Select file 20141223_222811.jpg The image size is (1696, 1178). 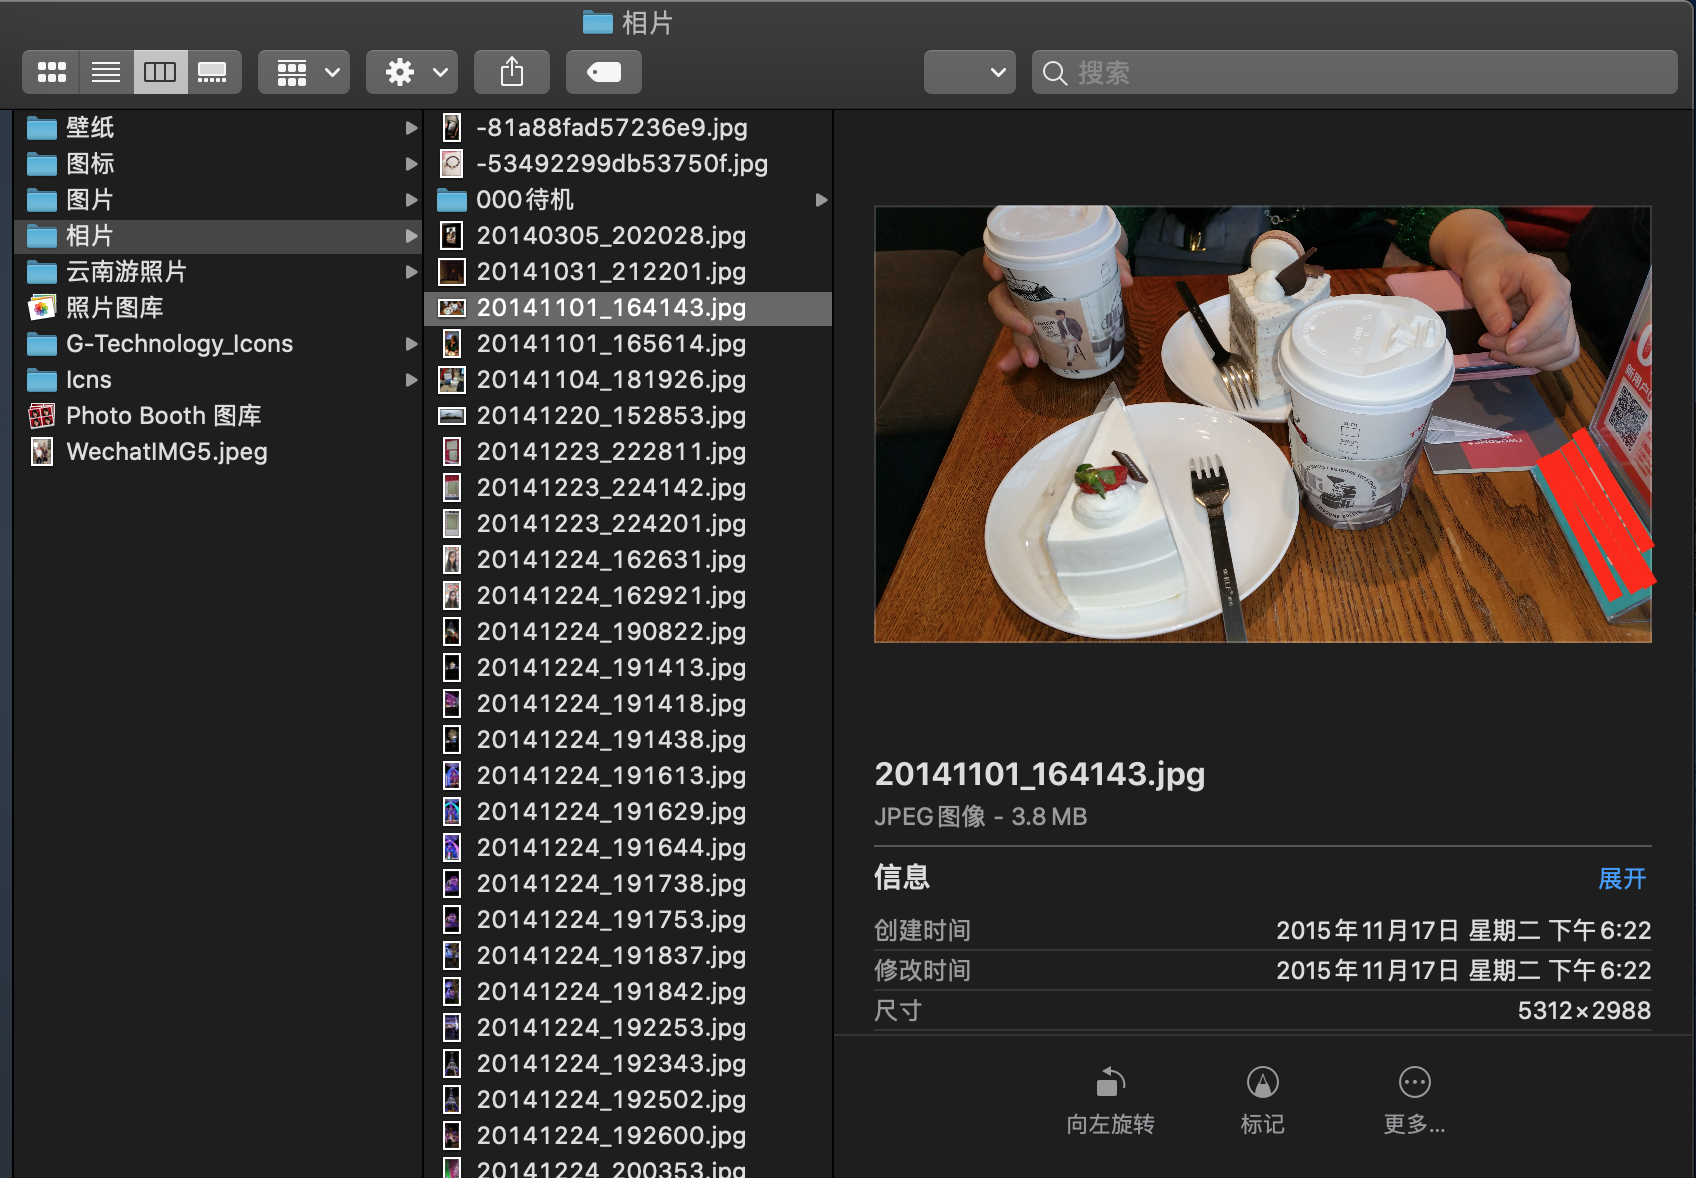[x=628, y=452]
